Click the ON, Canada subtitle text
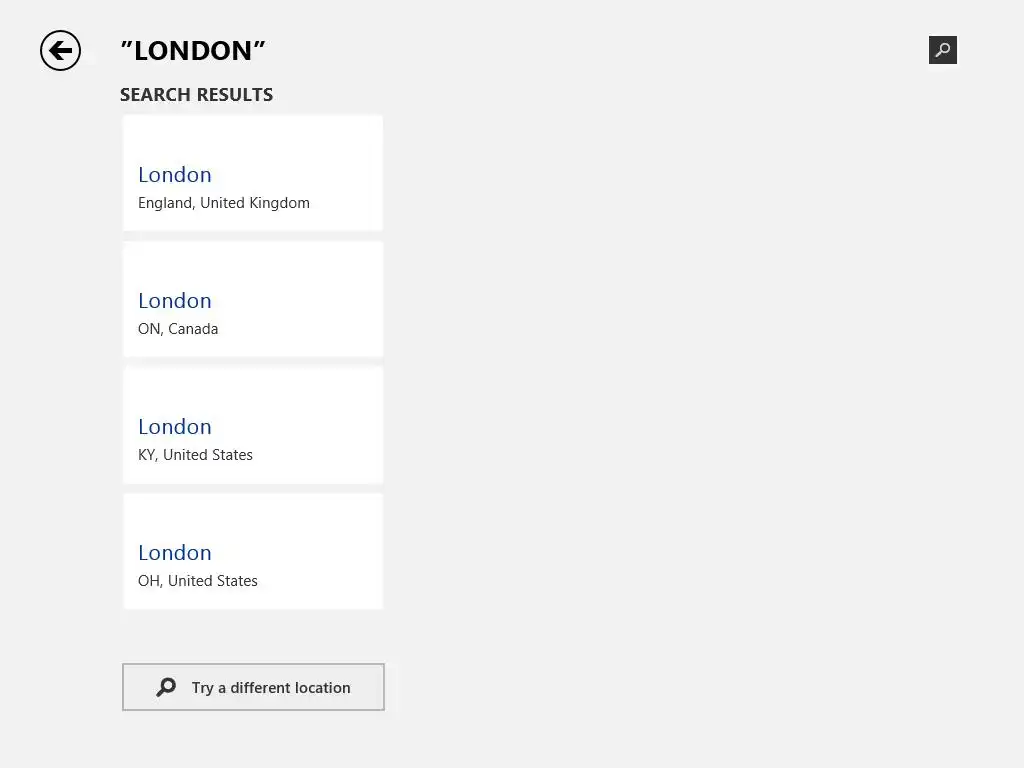The width and height of the screenshot is (1024, 768). click(x=178, y=329)
